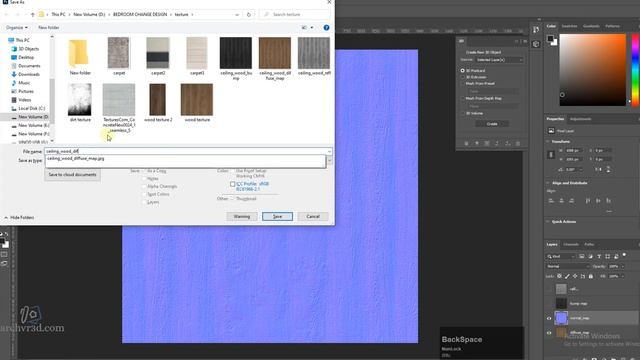Select the TexturesCom Concrete seamless file

coord(119,108)
